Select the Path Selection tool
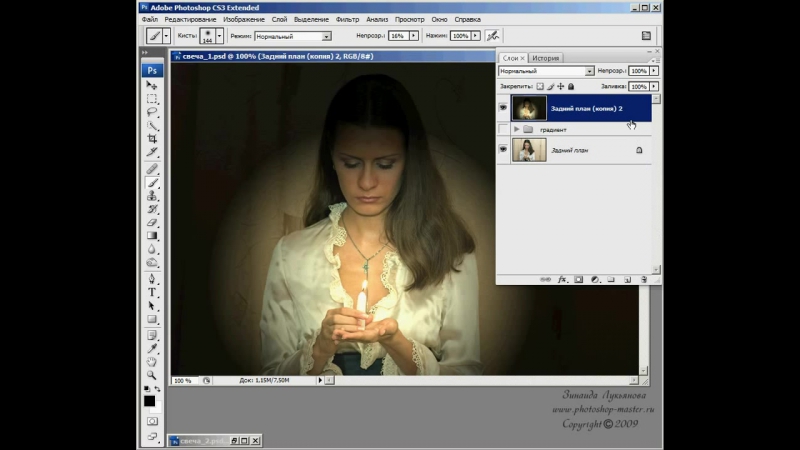 152,306
